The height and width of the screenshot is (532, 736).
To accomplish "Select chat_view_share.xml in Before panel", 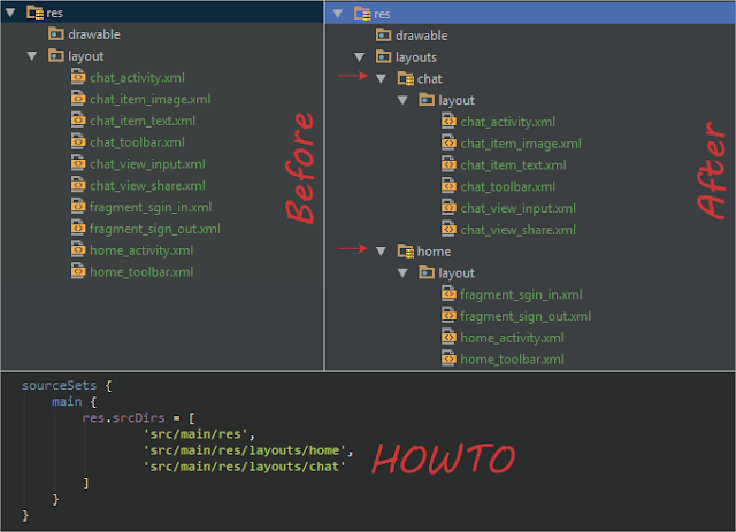I will (148, 186).
